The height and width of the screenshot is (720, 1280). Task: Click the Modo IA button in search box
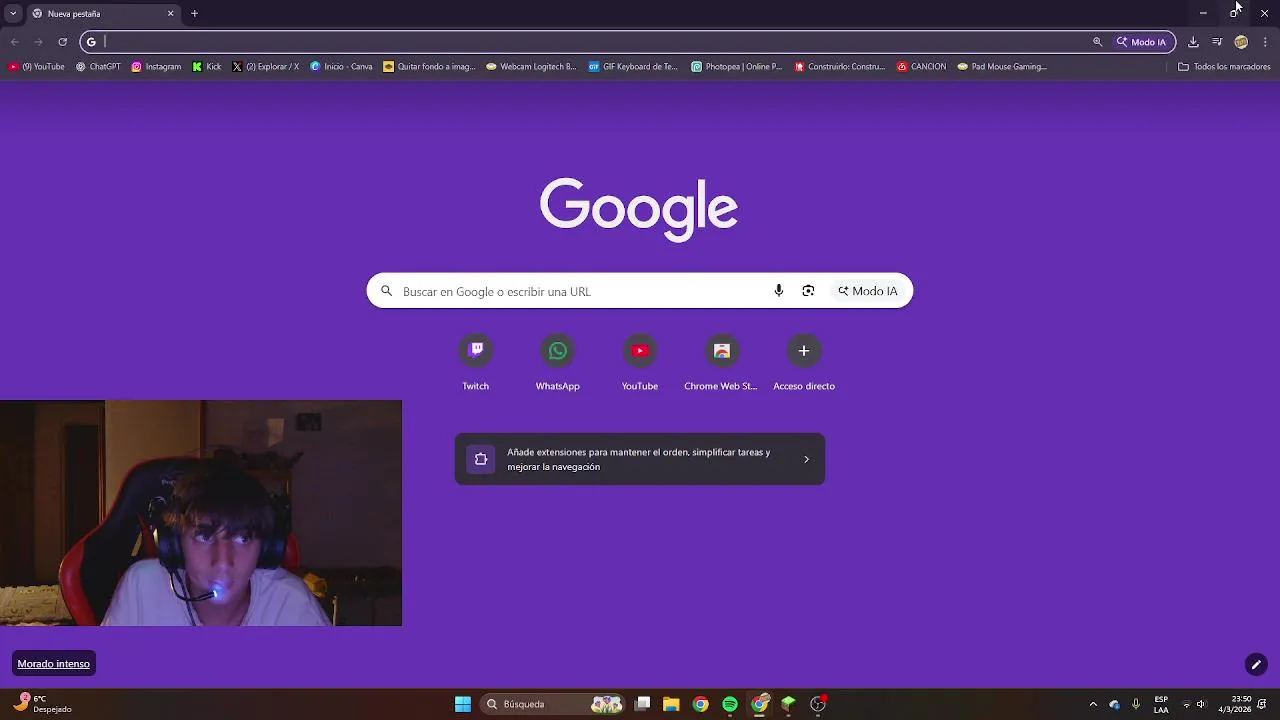(868, 291)
